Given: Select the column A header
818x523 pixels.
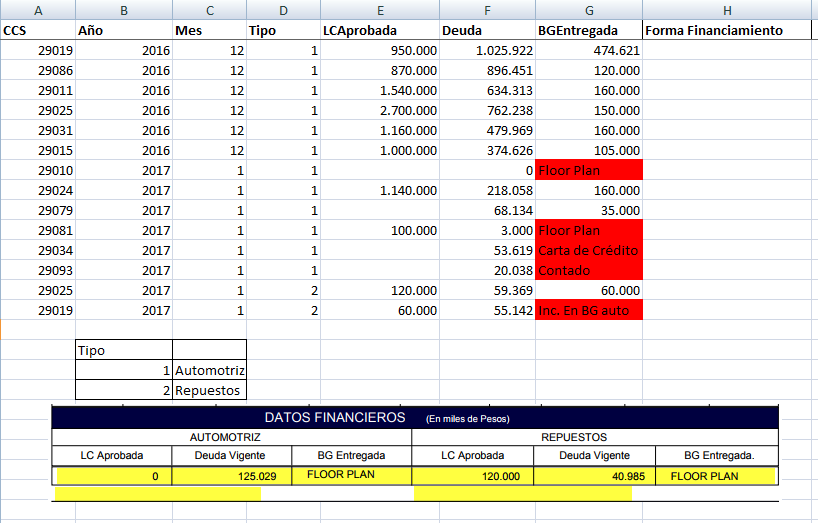Looking at the screenshot, I should coord(38,10).
